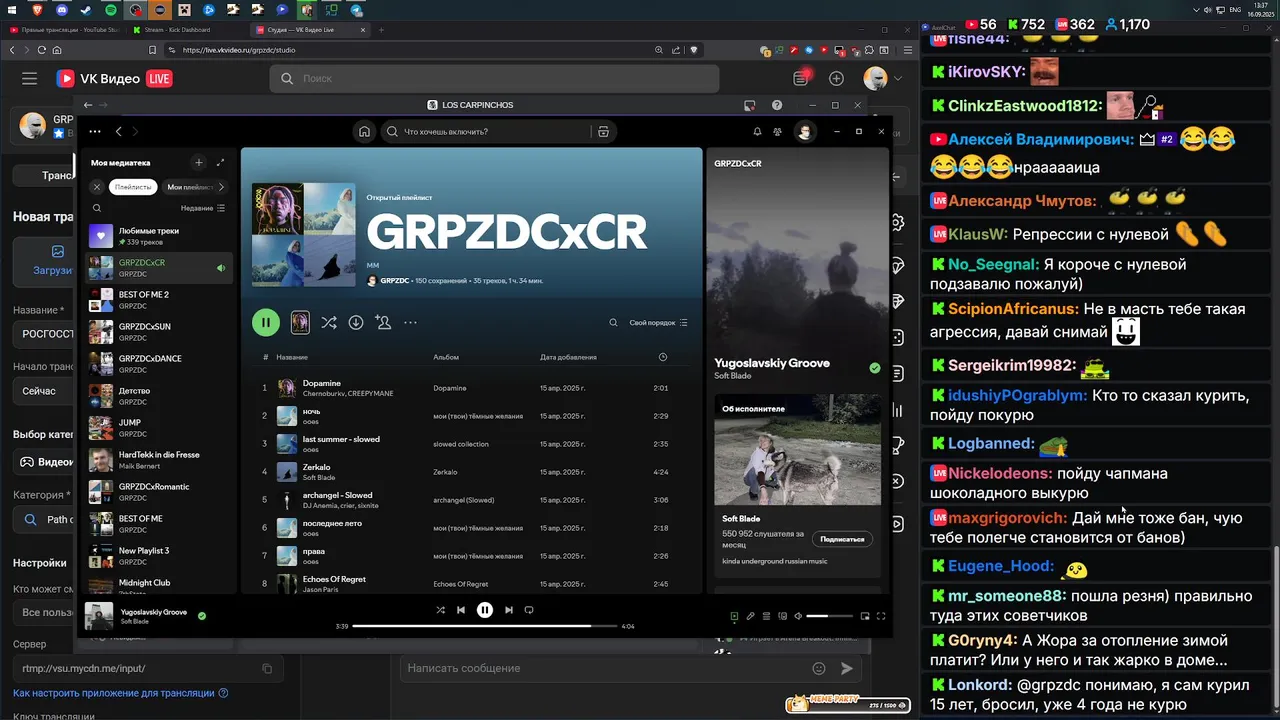Viewport: 1280px width, 720px height.
Task: Toggle shuffle in the bottom player bar
Action: 441,610
